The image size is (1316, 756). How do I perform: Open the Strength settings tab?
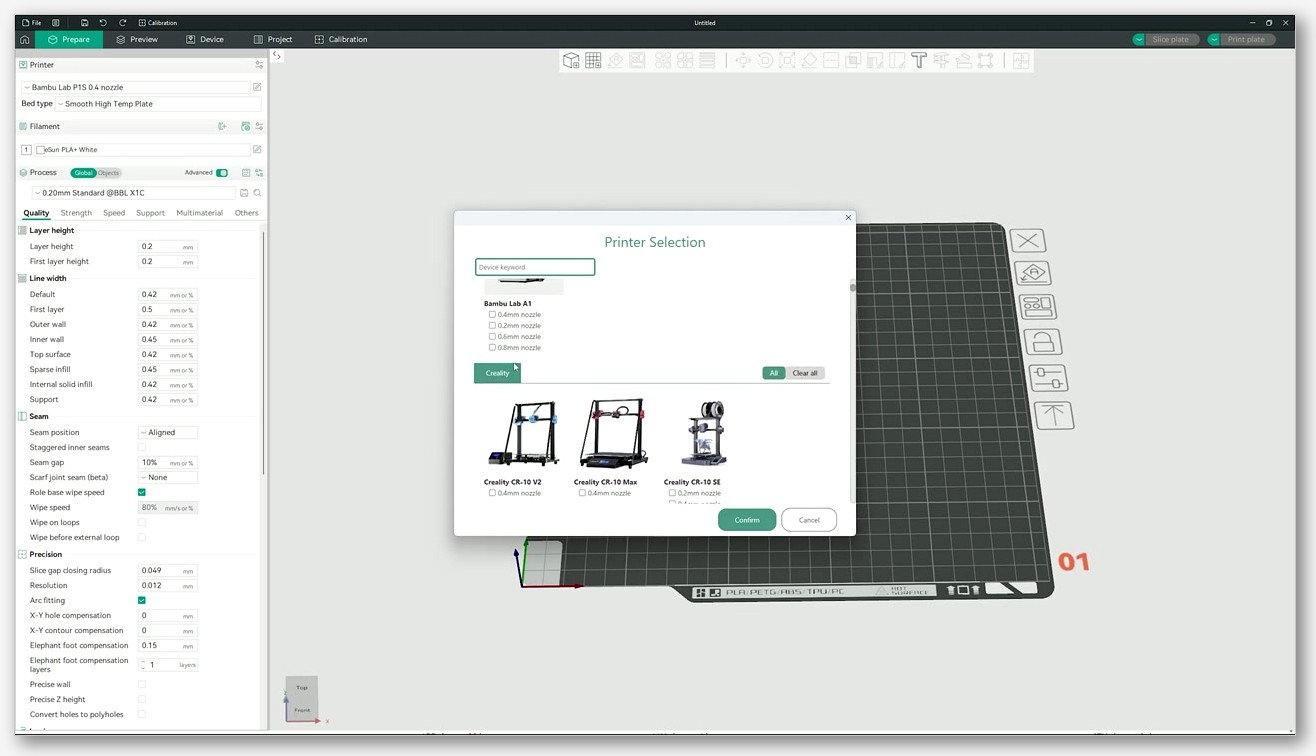point(76,213)
